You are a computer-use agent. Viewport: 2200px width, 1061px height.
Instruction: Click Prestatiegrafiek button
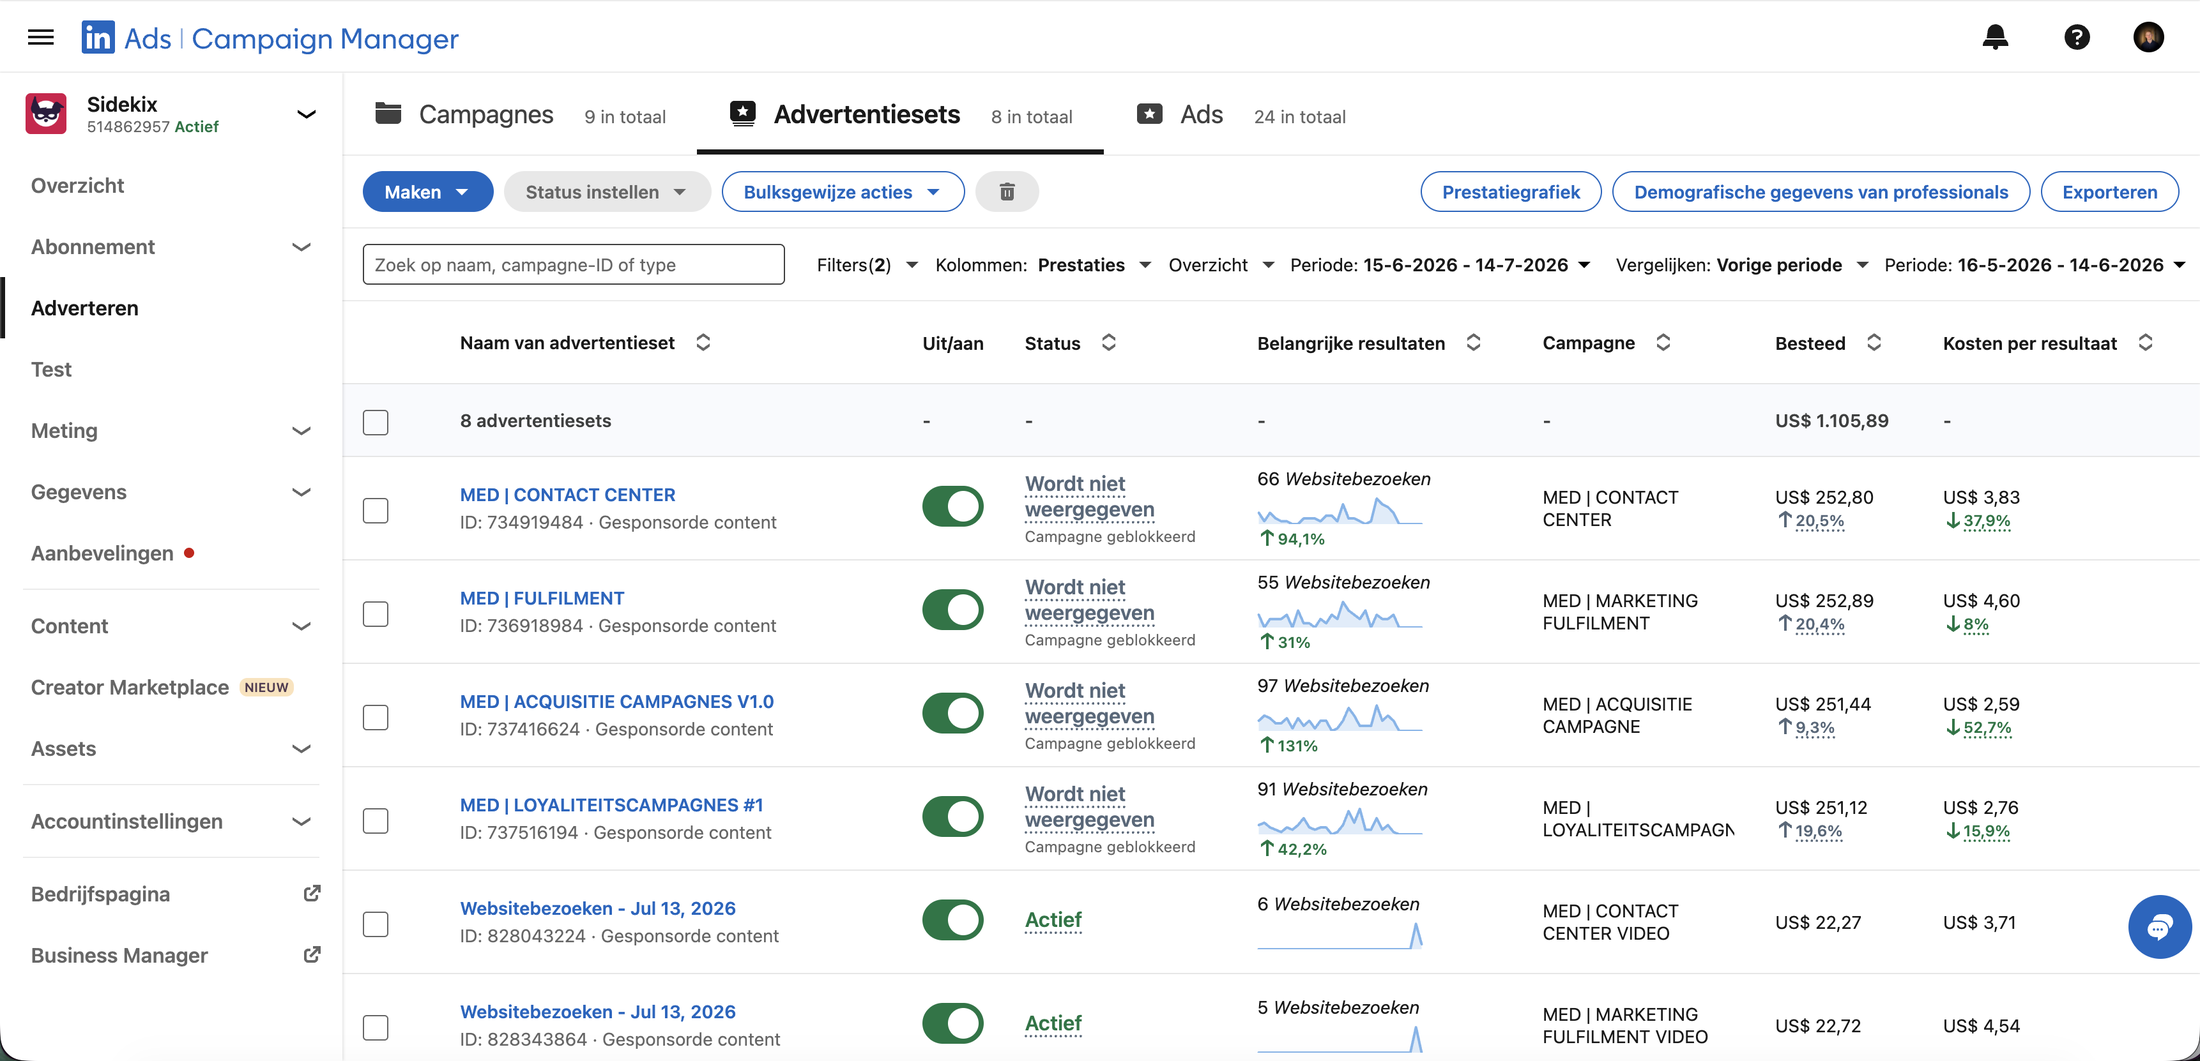tap(1511, 192)
